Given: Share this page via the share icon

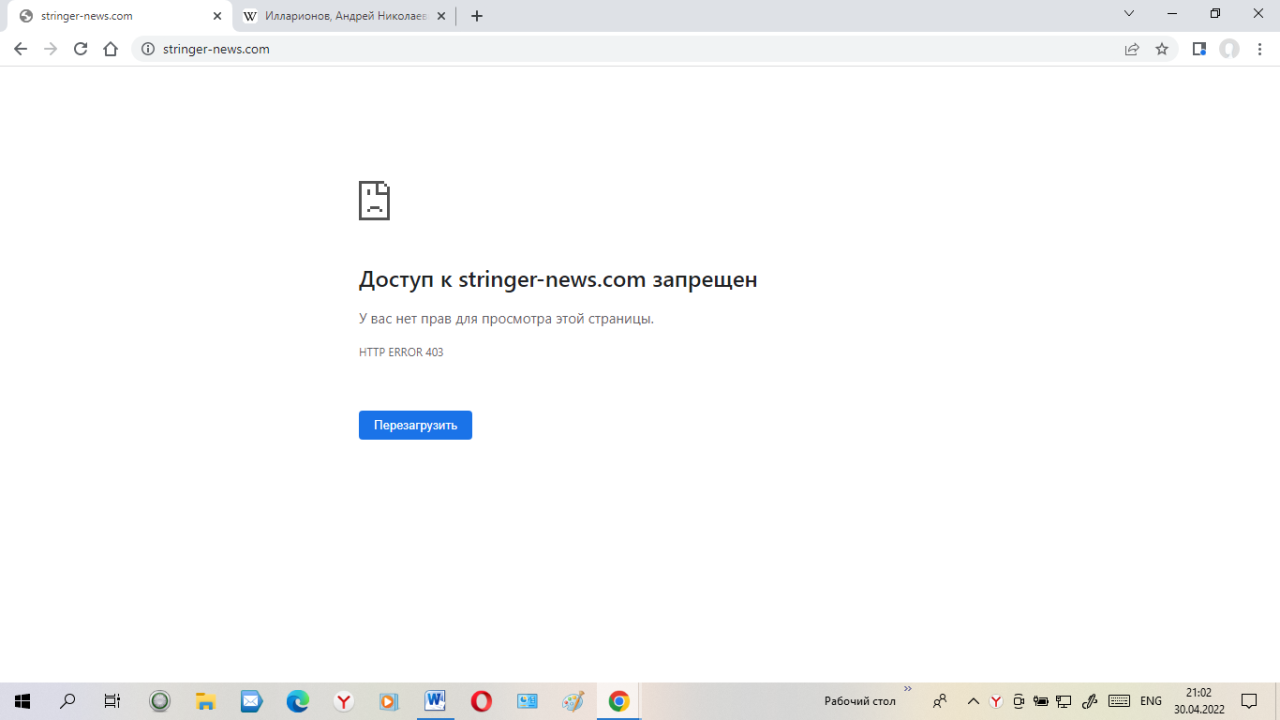Looking at the screenshot, I should point(1132,49).
